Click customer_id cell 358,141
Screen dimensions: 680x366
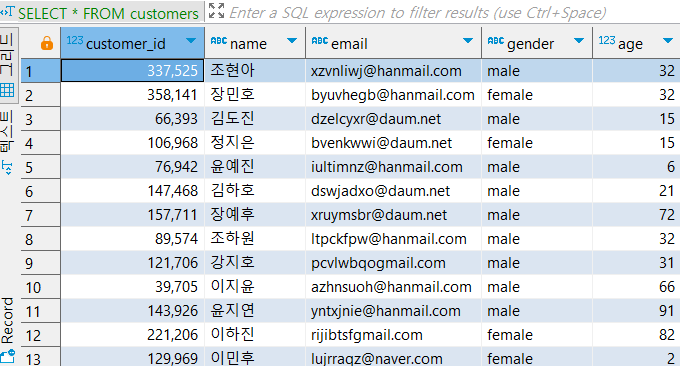click(x=132, y=95)
